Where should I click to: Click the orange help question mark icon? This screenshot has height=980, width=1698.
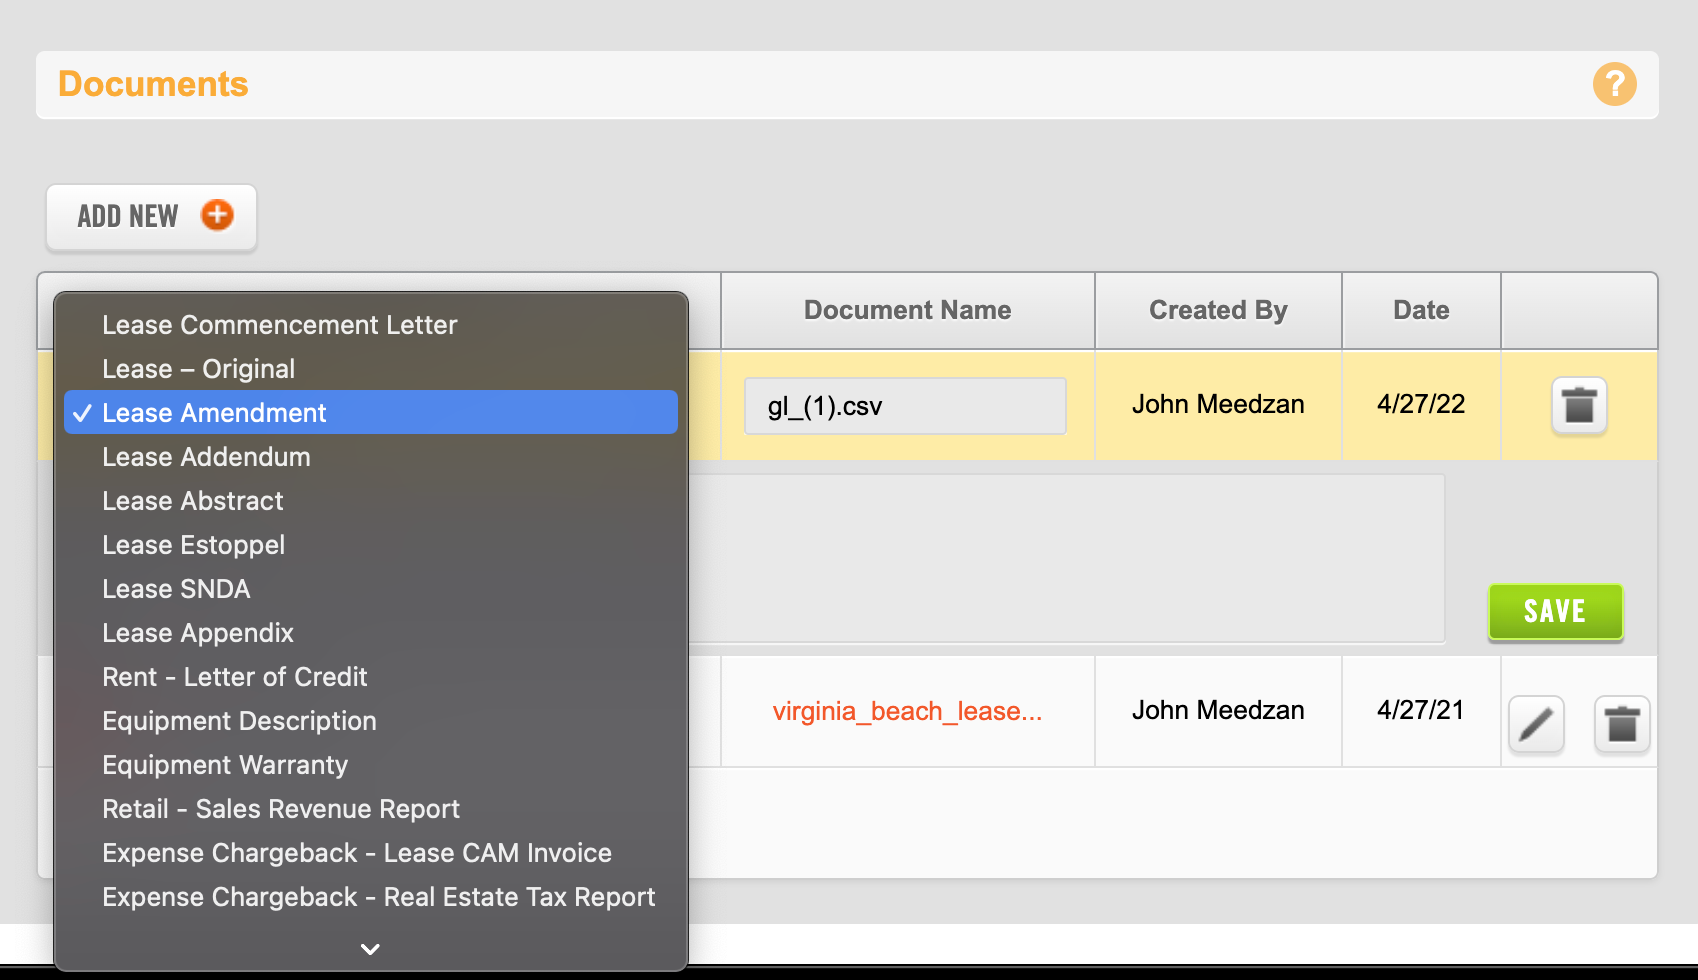(1614, 85)
